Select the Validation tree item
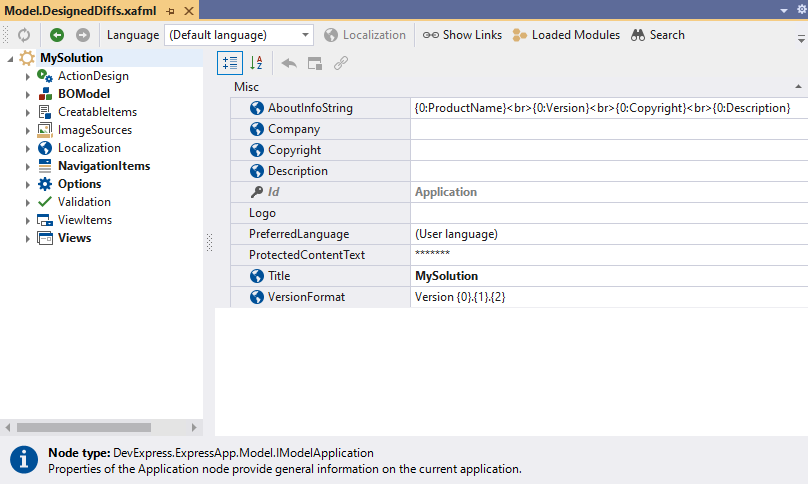The width and height of the screenshot is (808, 484). pos(84,202)
